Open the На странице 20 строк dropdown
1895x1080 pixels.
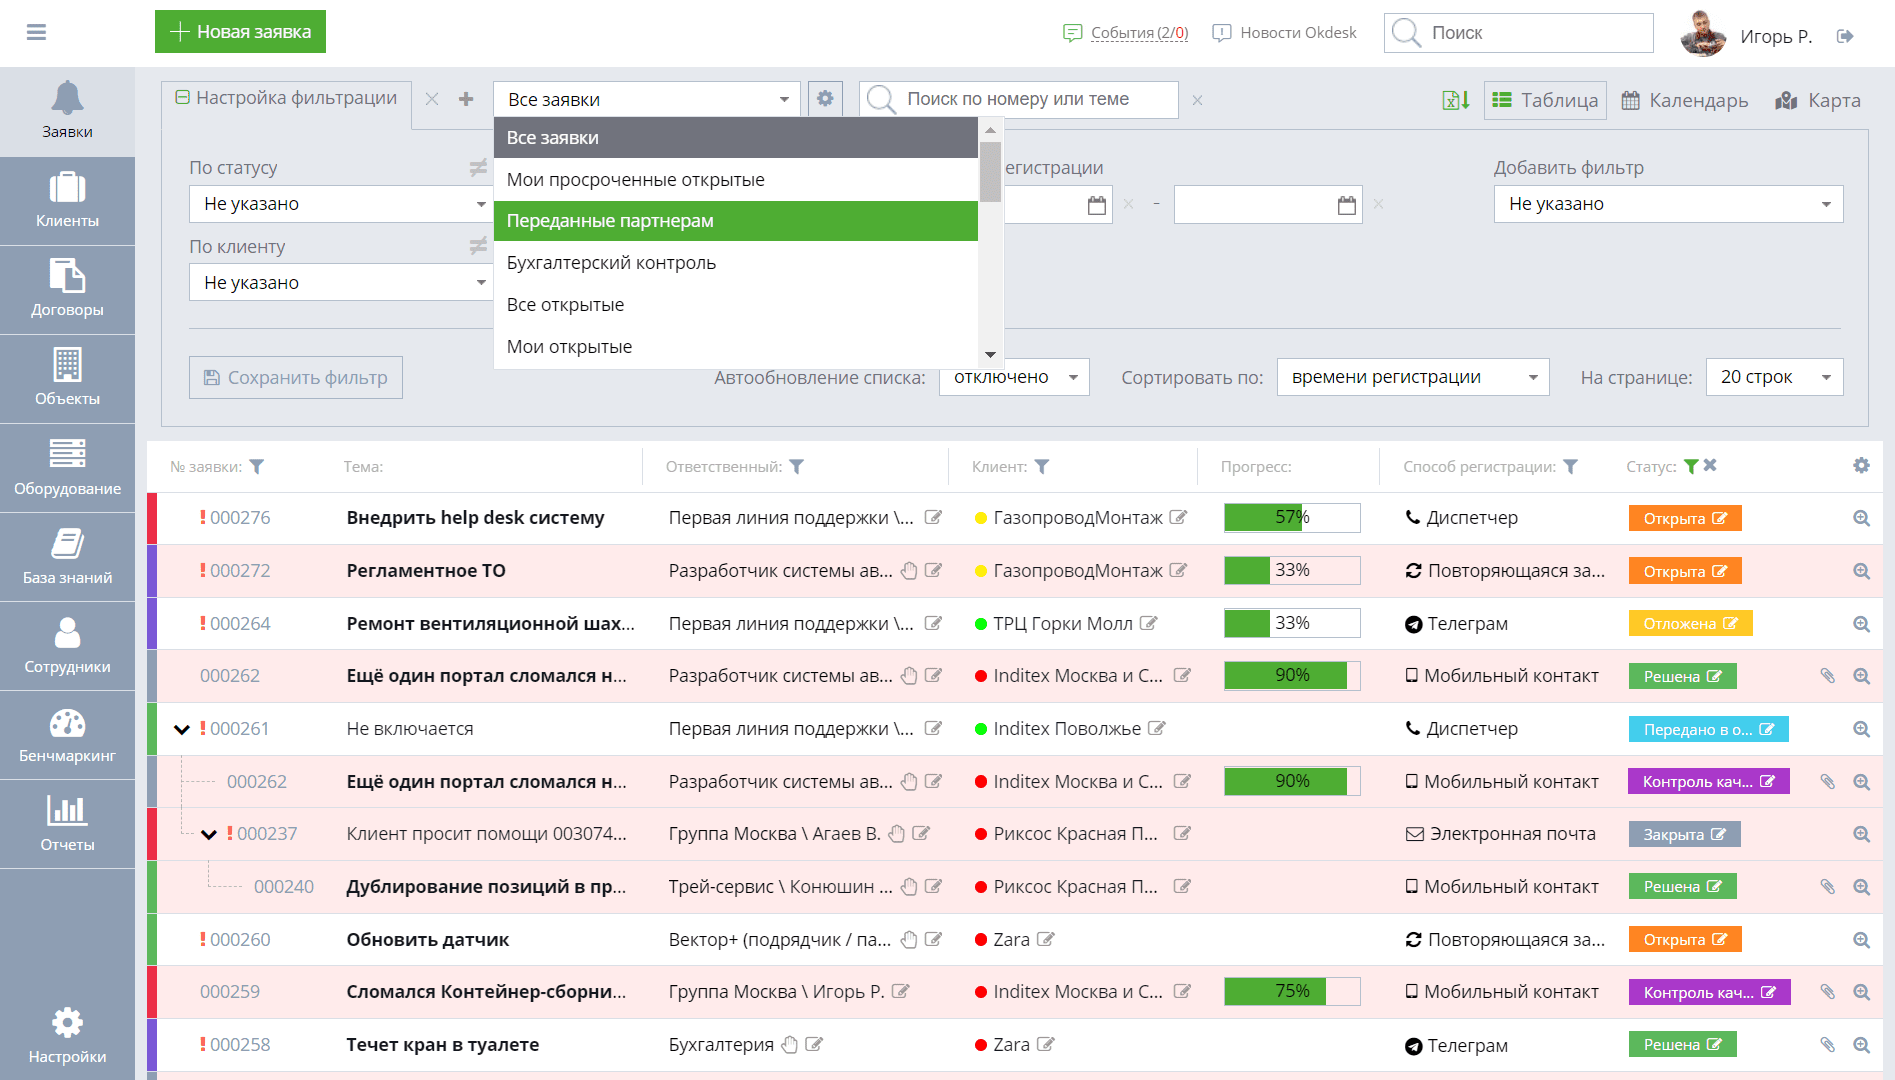tap(1773, 377)
